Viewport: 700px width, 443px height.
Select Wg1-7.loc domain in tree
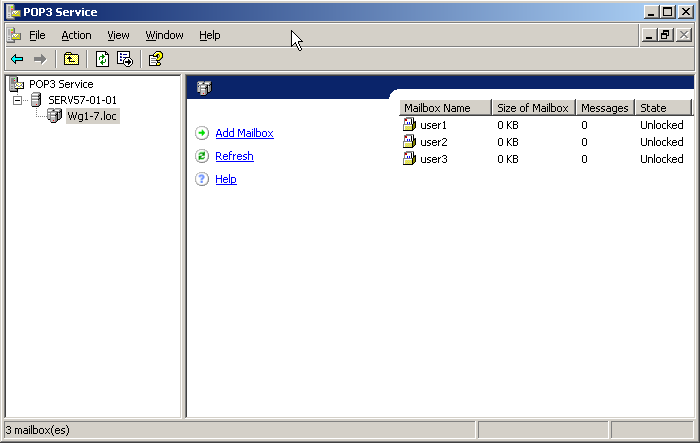click(92, 116)
